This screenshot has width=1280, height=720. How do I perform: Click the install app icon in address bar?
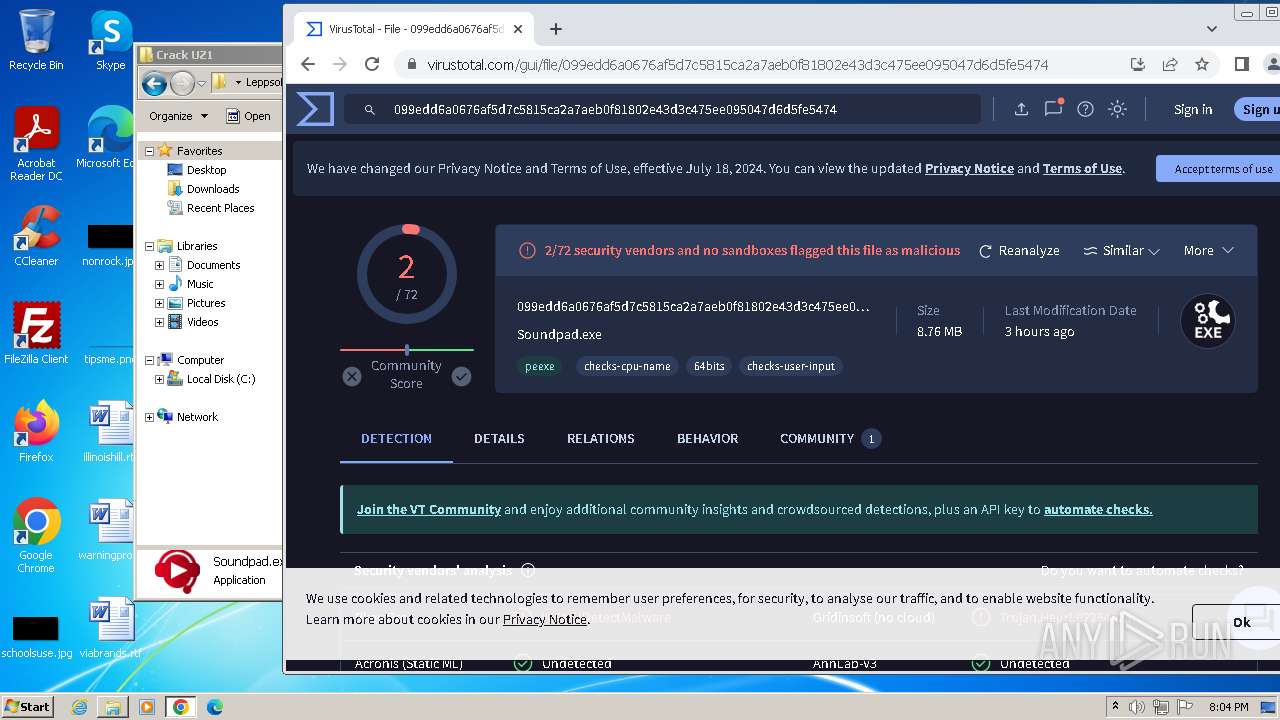(1138, 64)
